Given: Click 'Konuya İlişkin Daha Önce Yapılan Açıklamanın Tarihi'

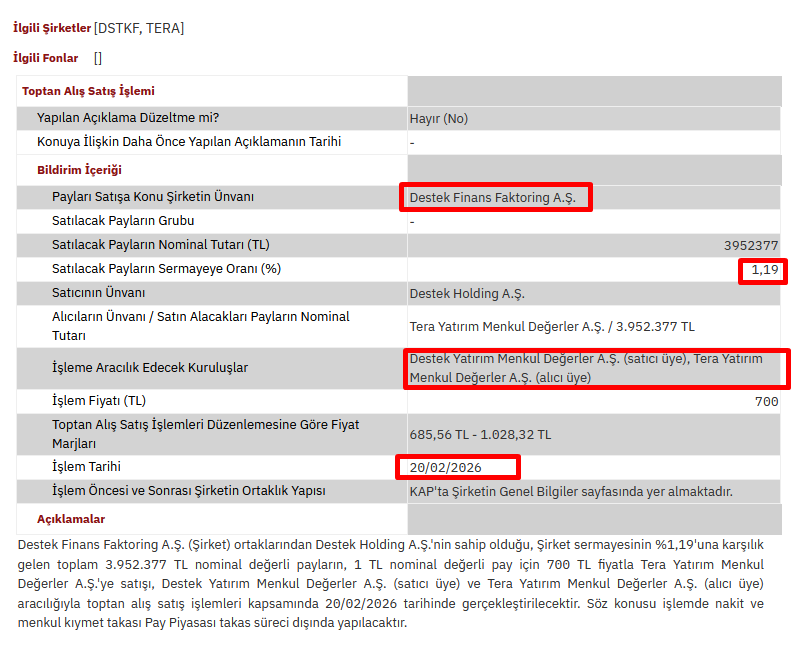Looking at the screenshot, I should coord(189,142).
